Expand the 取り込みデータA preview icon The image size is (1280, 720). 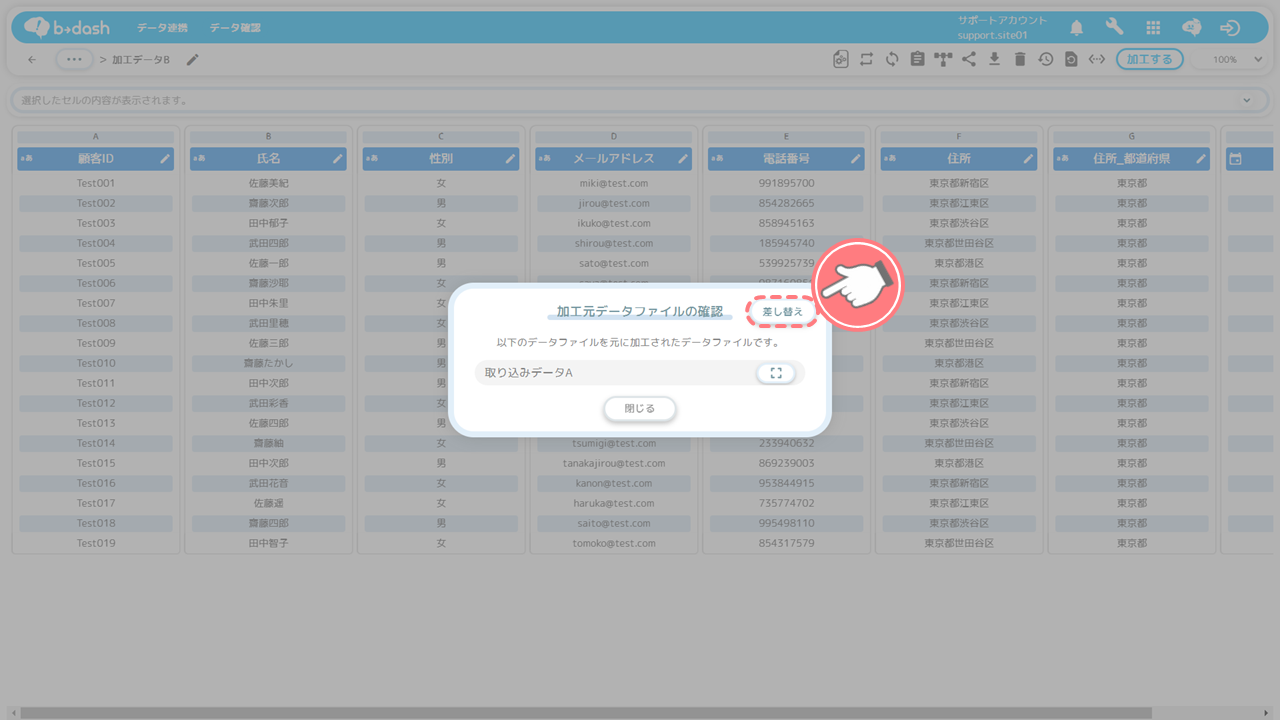point(775,373)
